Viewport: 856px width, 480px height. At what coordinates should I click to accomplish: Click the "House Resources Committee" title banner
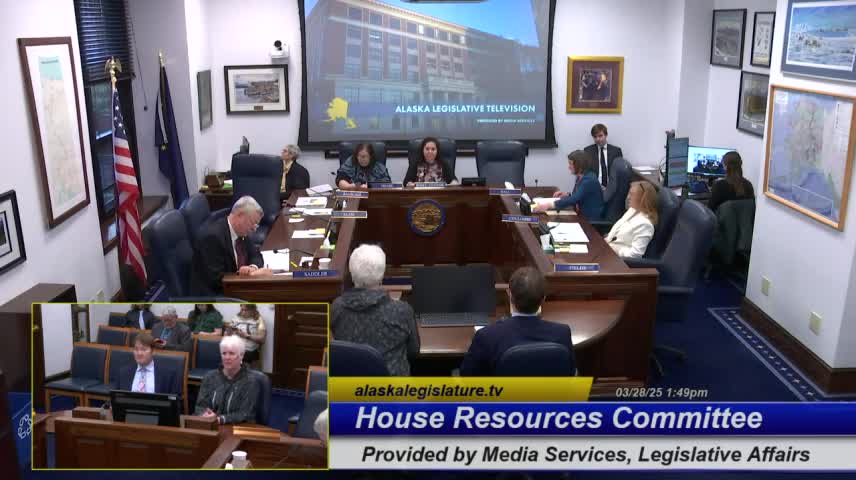(592, 419)
